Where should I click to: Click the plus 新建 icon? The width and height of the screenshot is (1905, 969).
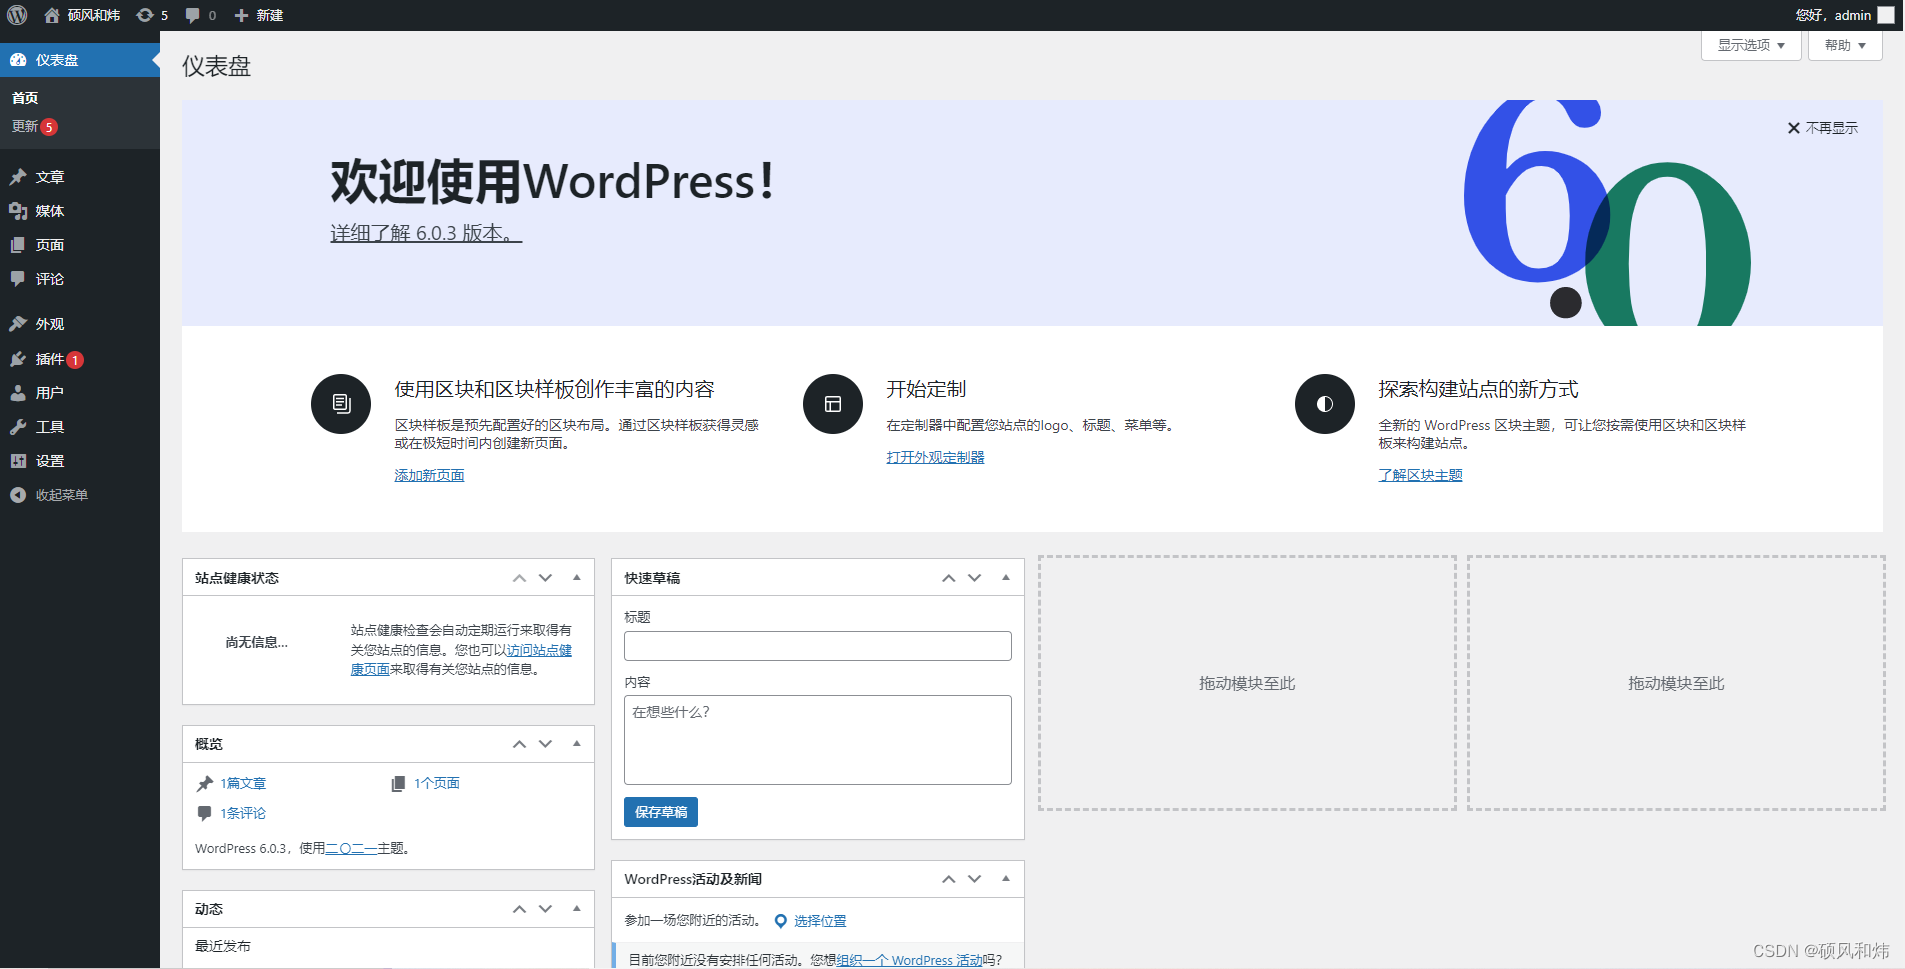(x=241, y=15)
